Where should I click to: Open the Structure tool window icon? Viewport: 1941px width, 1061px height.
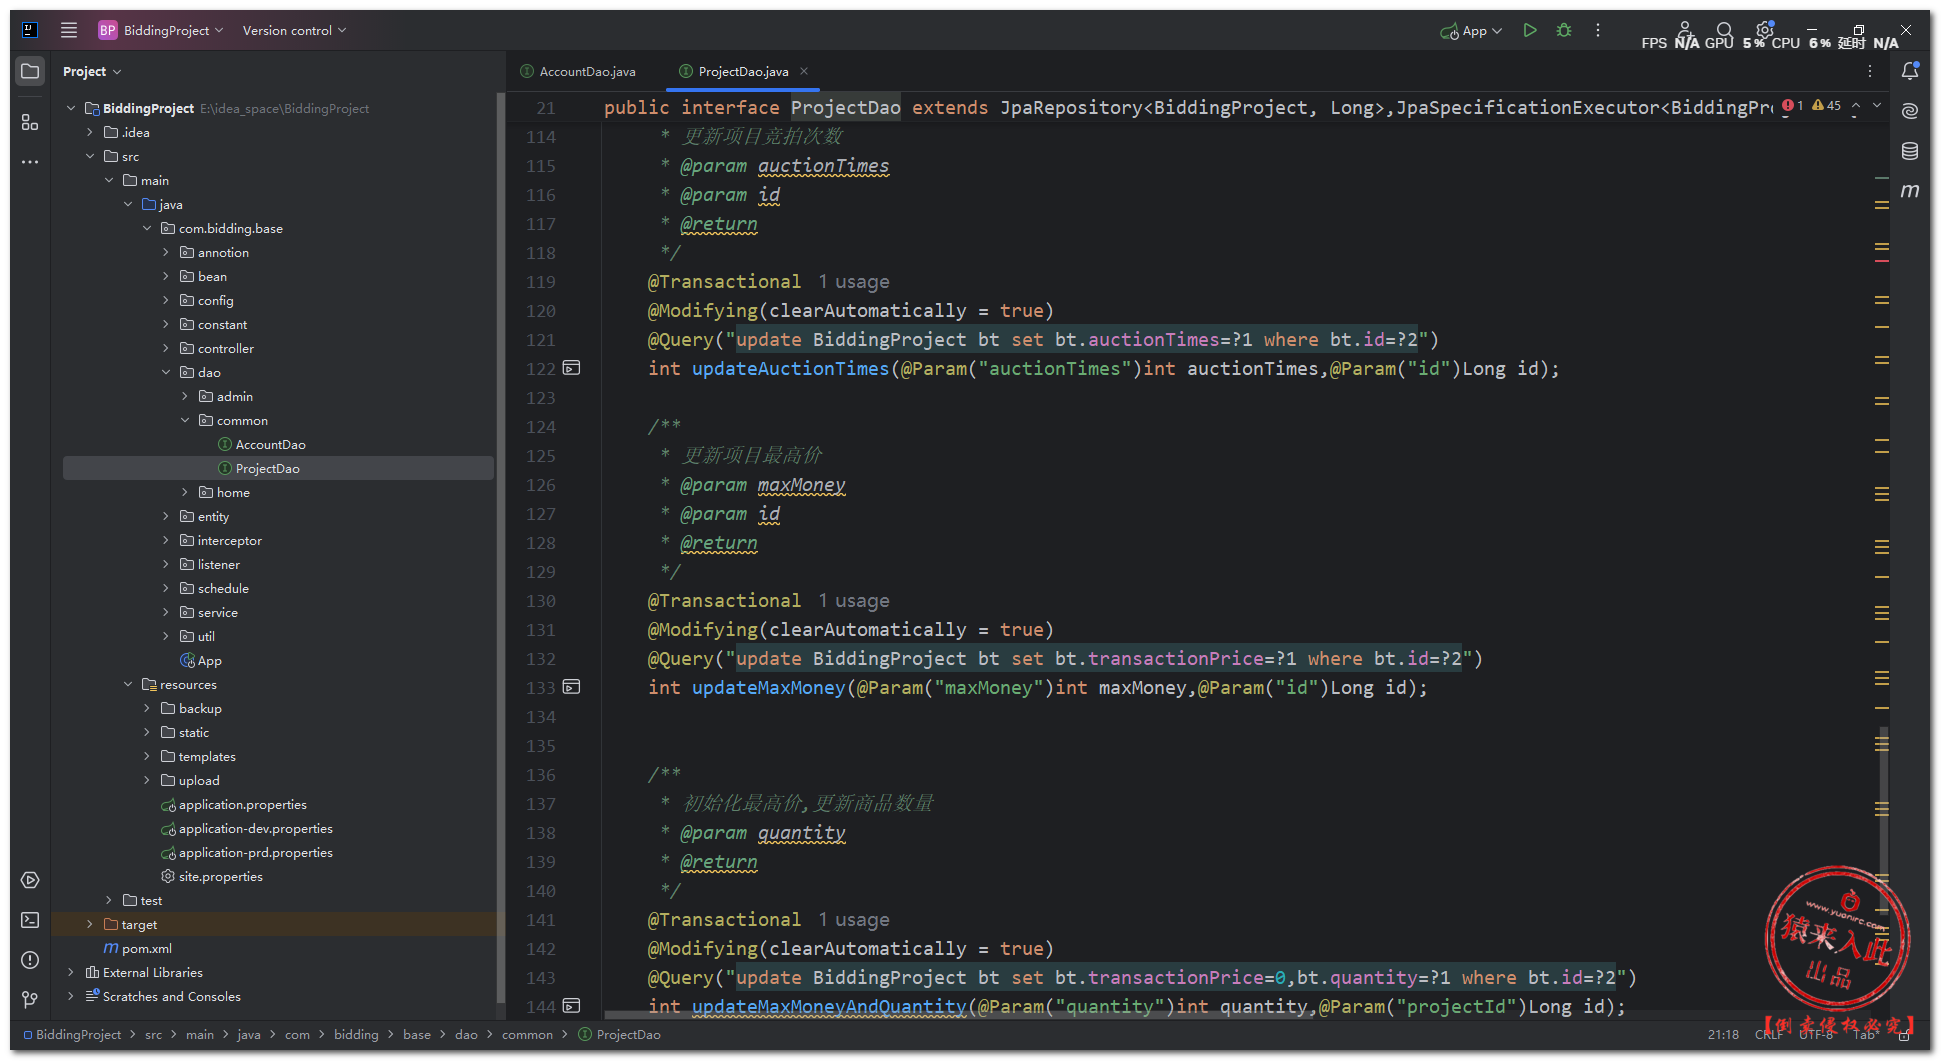pyautogui.click(x=30, y=122)
